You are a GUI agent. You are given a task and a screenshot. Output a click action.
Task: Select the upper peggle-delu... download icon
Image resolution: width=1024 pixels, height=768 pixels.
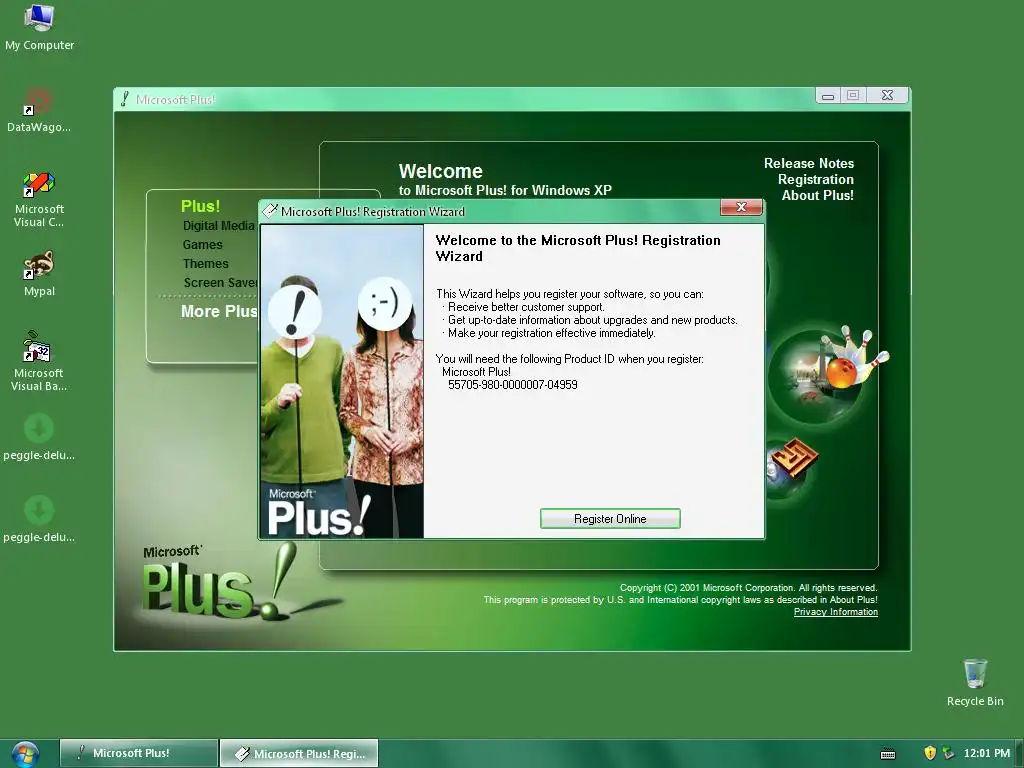39,437
